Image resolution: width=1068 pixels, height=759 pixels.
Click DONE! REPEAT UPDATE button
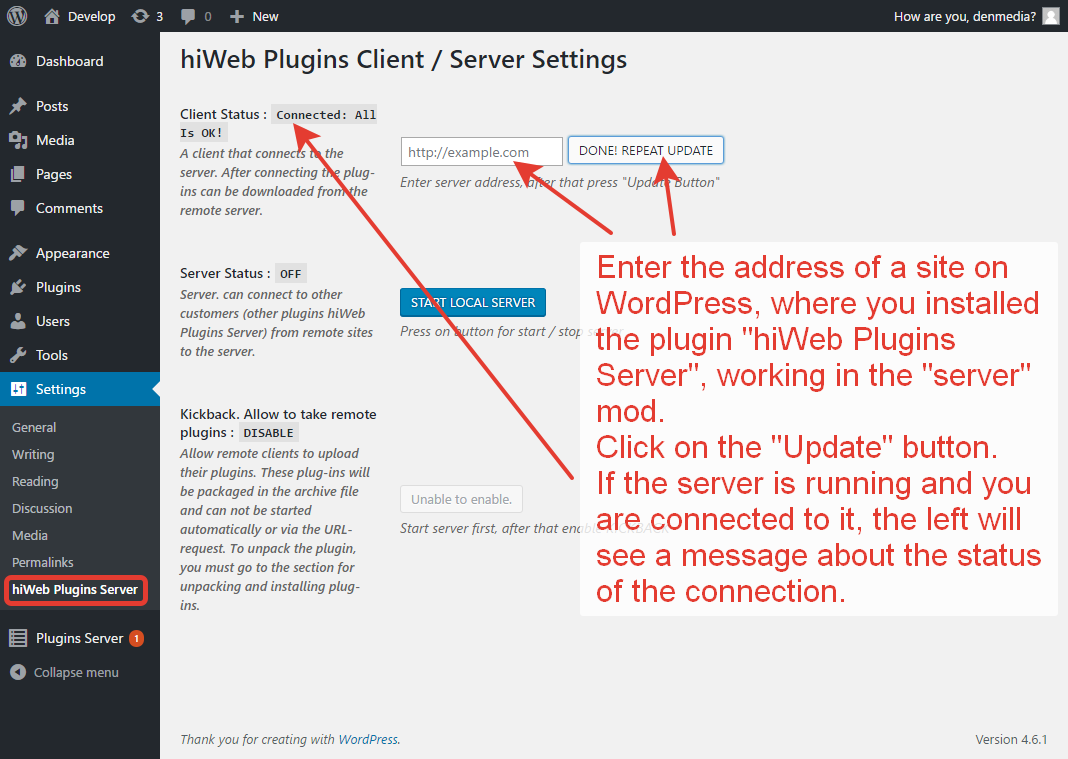(646, 151)
